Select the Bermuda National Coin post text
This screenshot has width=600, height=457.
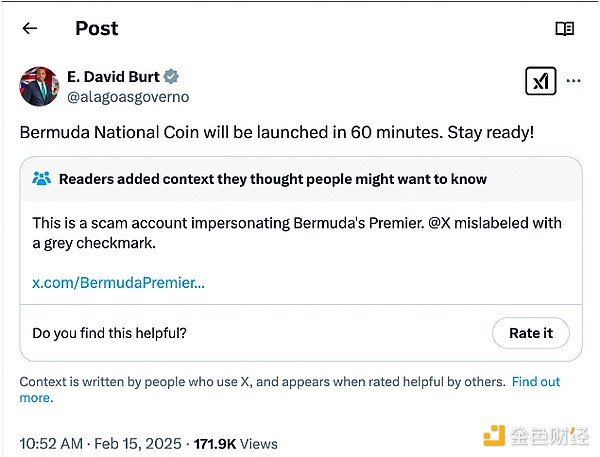[277, 131]
